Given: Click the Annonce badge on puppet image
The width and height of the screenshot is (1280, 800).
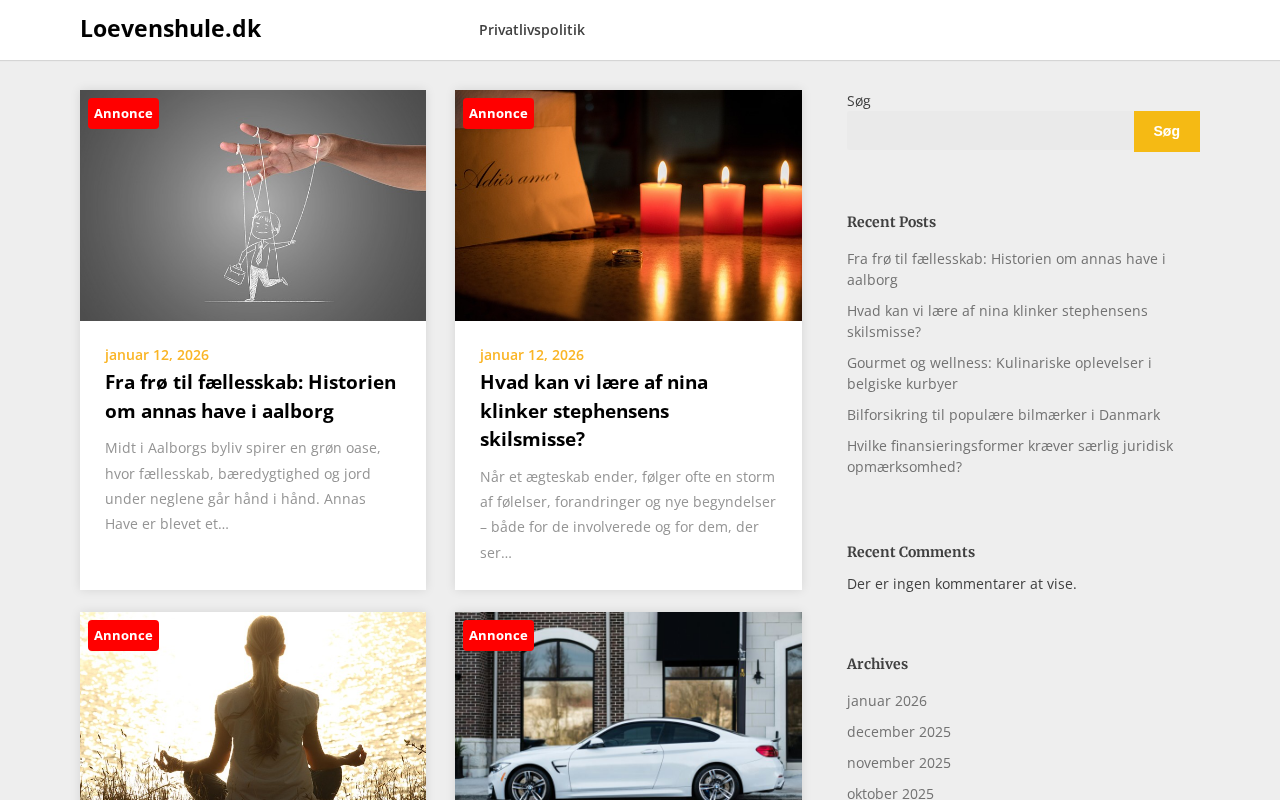Looking at the screenshot, I should [x=123, y=113].
